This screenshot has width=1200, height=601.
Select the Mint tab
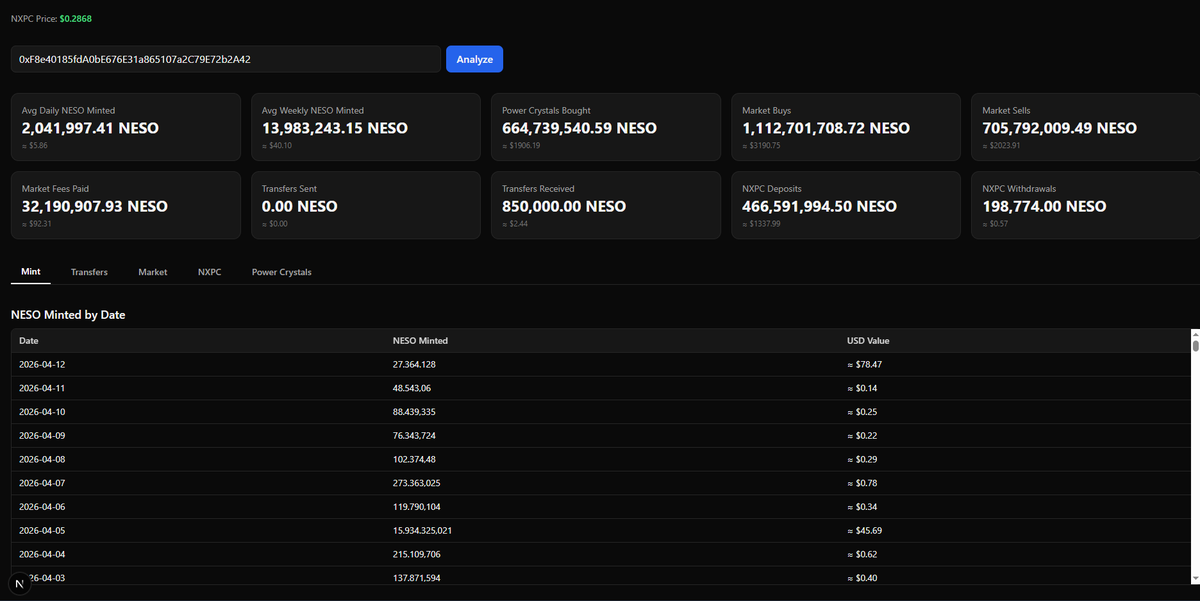click(30, 271)
